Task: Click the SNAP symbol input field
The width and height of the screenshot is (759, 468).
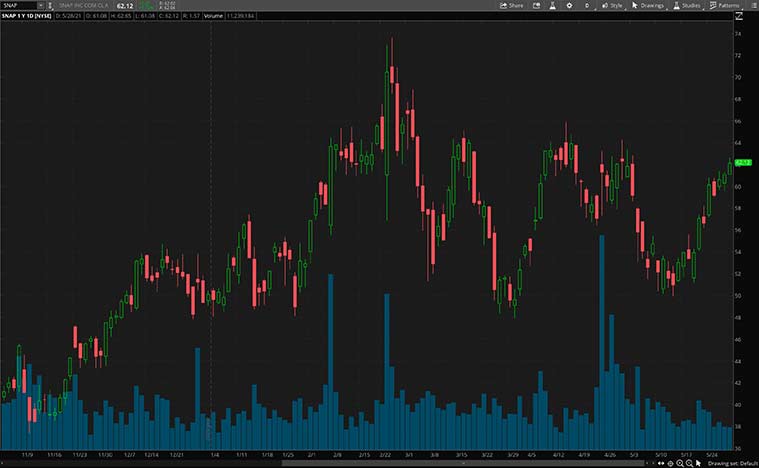Action: click(19, 5)
